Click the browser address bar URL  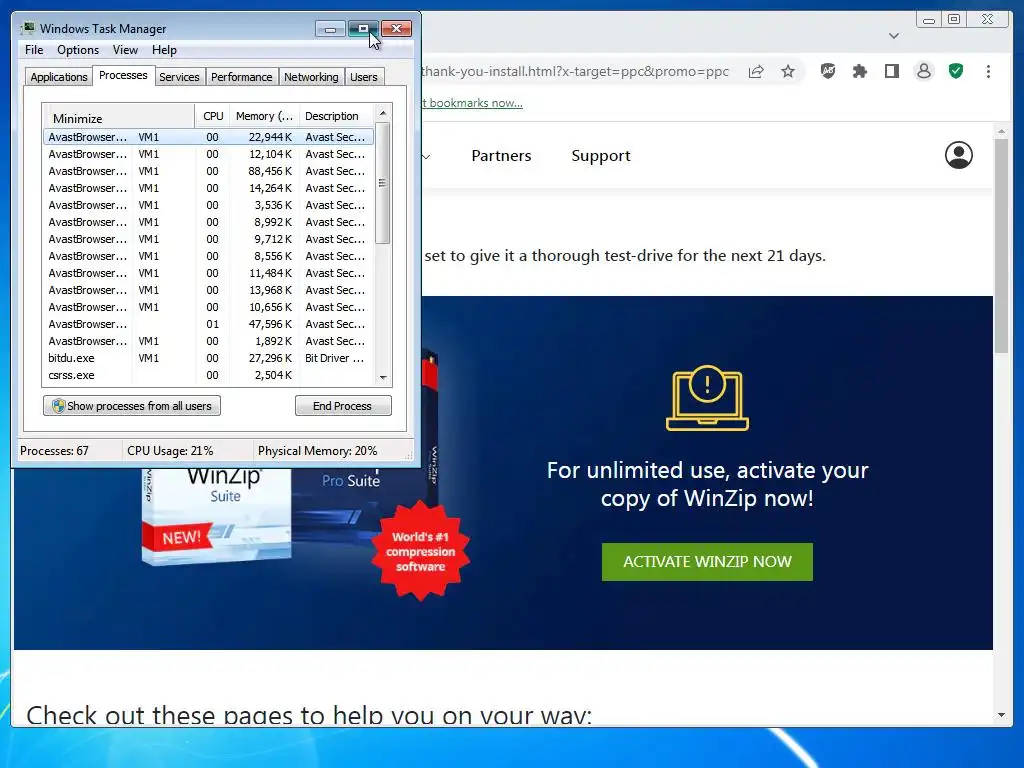pyautogui.click(x=575, y=71)
